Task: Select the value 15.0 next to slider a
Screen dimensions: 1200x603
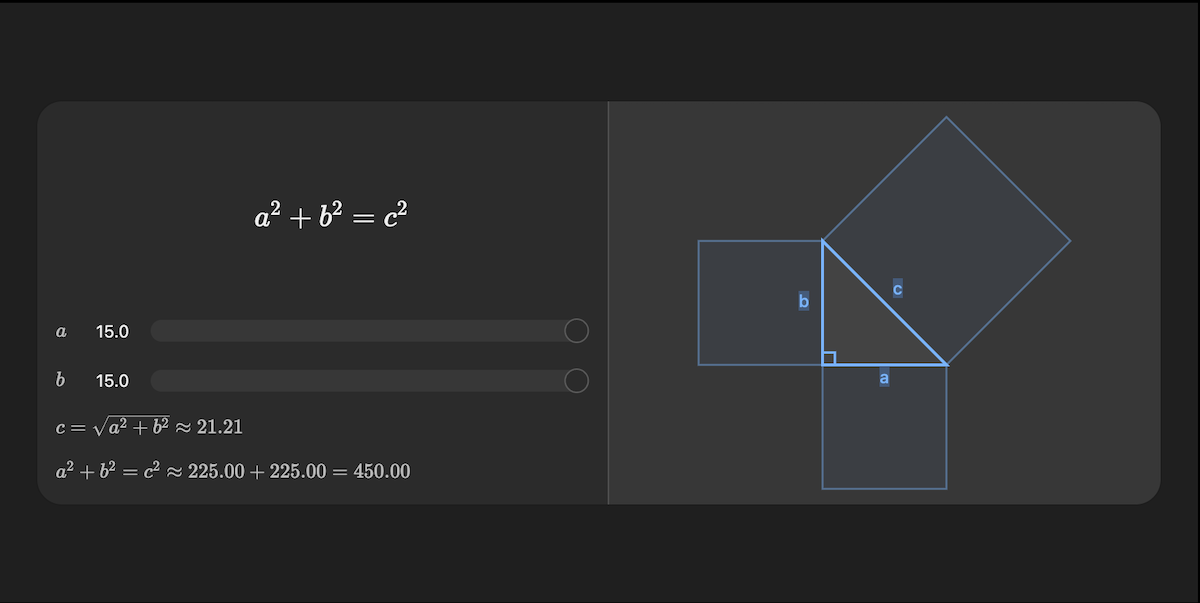Action: tap(111, 331)
